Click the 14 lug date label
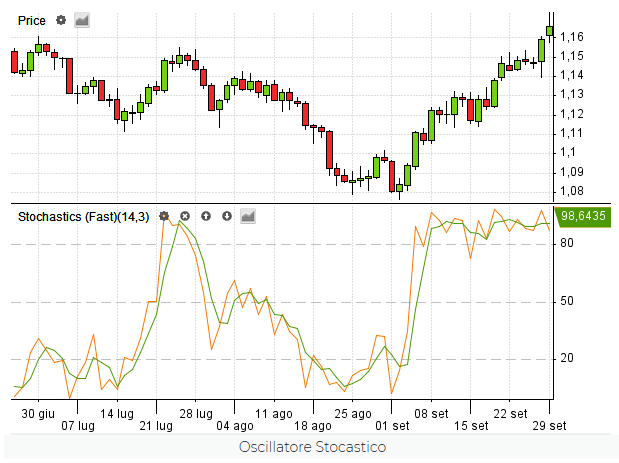The height and width of the screenshot is (463, 619). pyautogui.click(x=117, y=414)
